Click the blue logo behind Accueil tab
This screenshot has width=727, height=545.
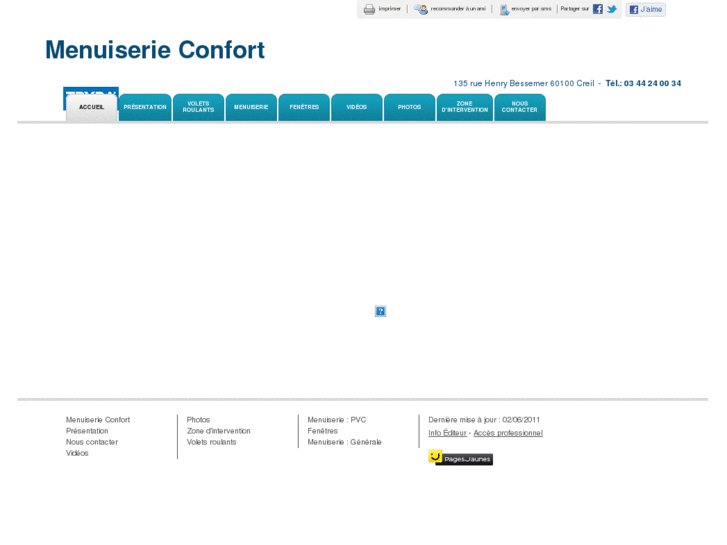pos(91,91)
